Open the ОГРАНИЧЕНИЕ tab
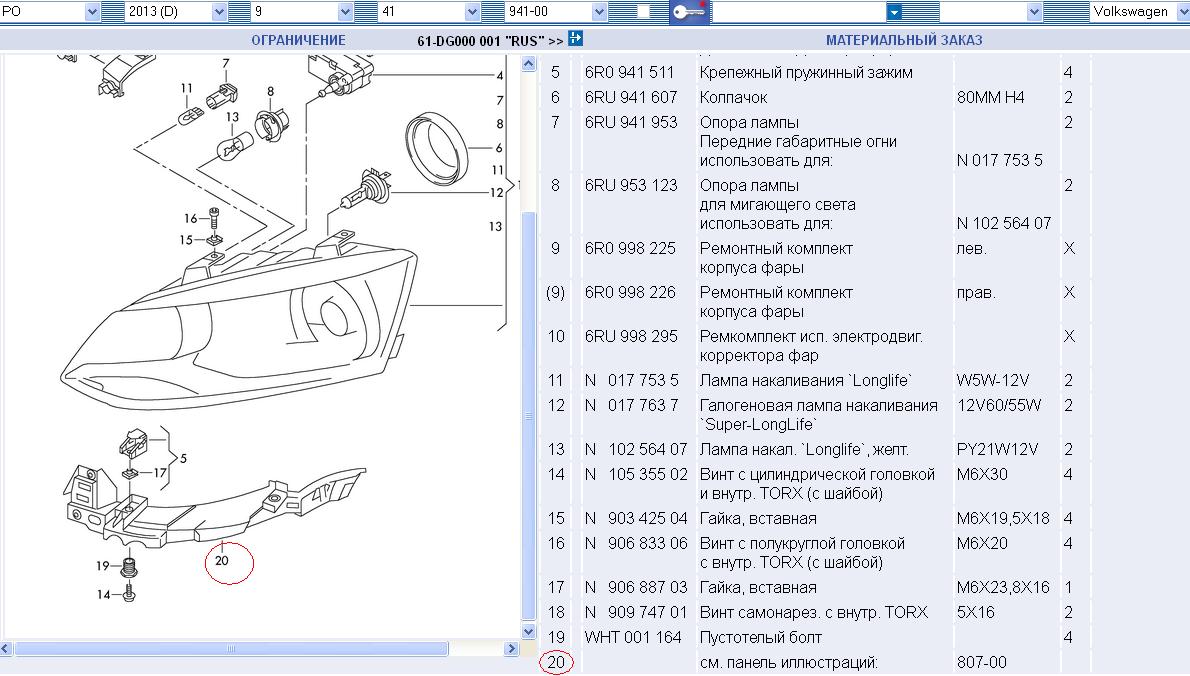The height and width of the screenshot is (676, 1190). [x=298, y=40]
